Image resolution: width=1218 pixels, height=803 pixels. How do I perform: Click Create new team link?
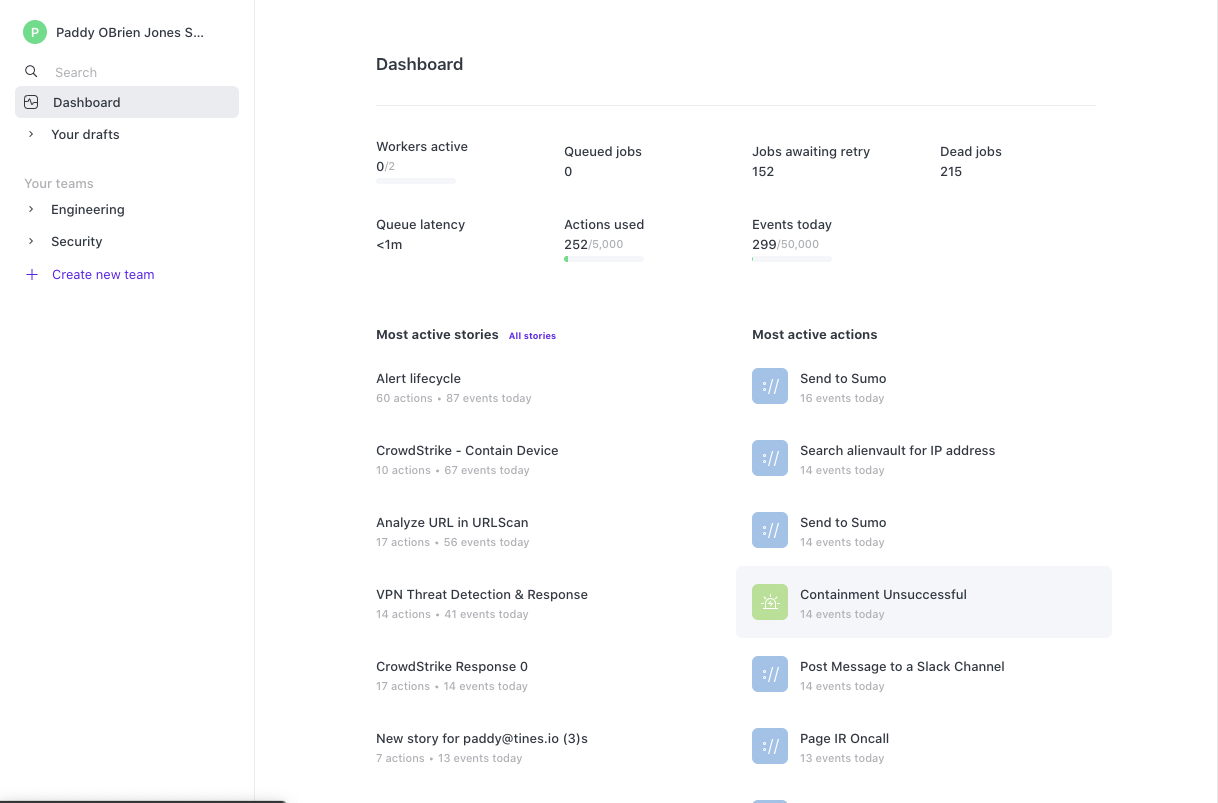coord(103,274)
